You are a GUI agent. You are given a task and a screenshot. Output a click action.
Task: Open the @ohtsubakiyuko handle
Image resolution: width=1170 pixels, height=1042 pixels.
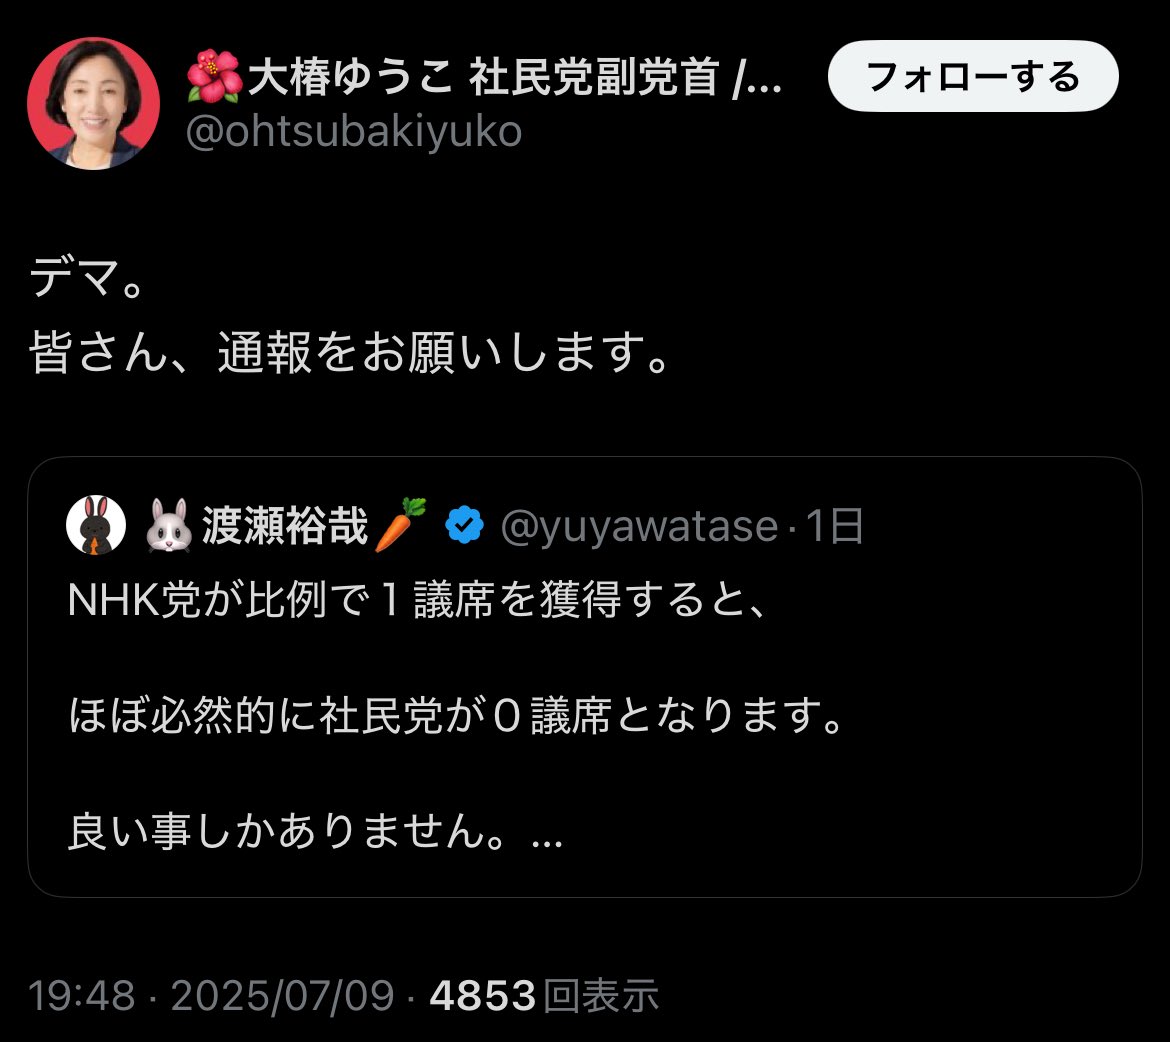pos(354,131)
